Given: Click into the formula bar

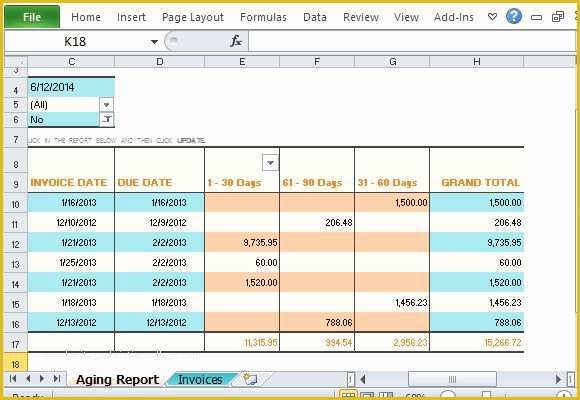Looking at the screenshot, I should click(412, 41).
